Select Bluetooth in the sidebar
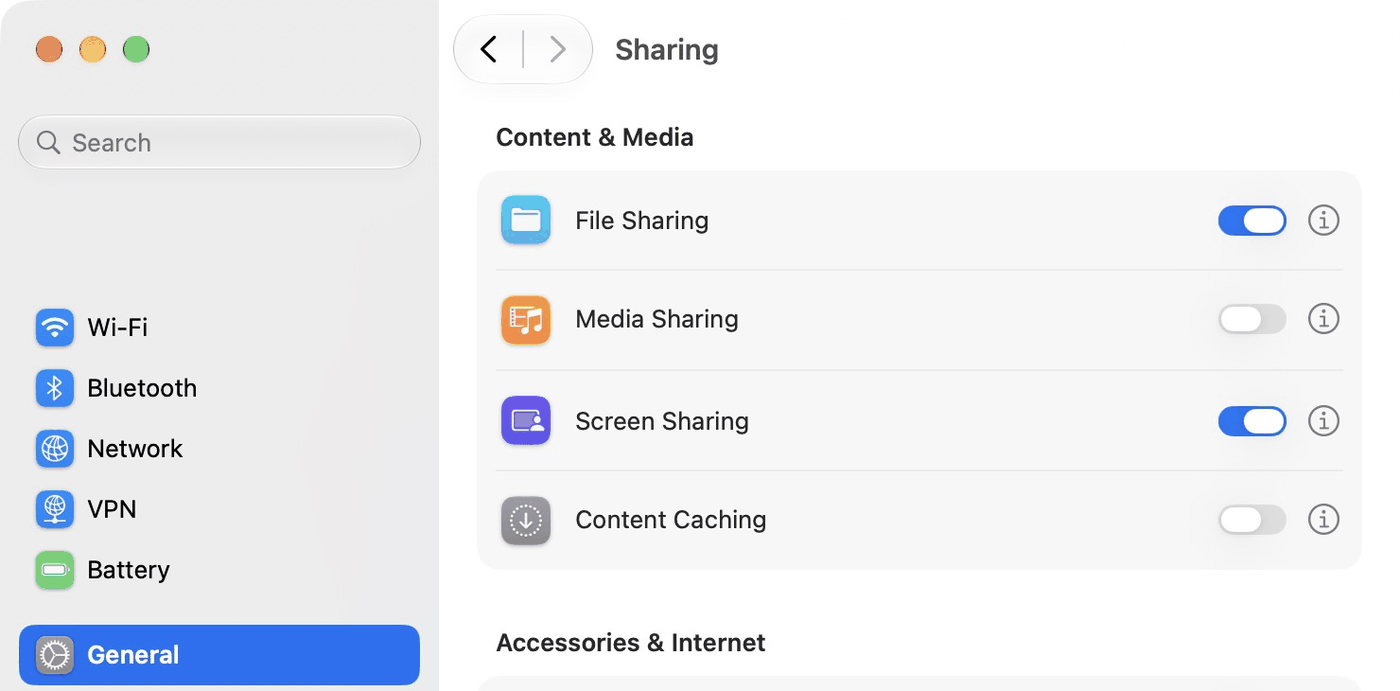Screen dimensions: 1400x691 pyautogui.click(x=219, y=388)
